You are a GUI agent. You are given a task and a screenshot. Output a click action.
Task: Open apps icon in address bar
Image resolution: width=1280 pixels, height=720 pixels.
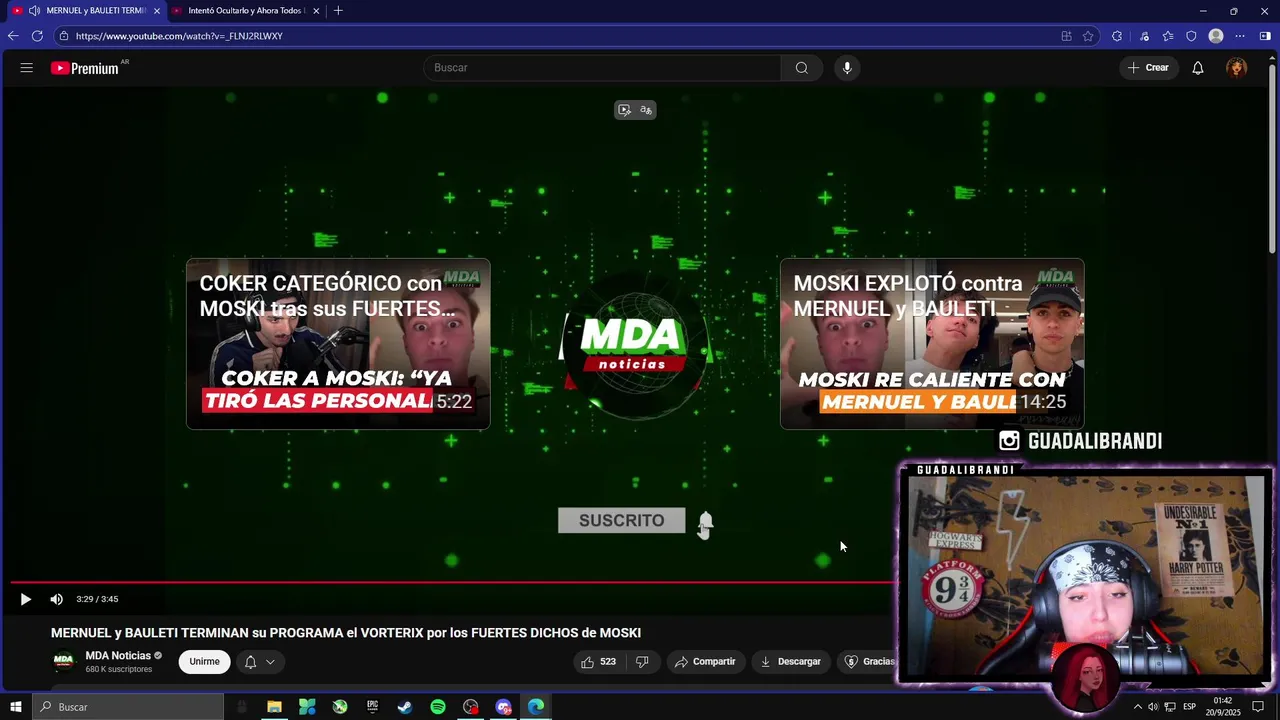click(1066, 36)
